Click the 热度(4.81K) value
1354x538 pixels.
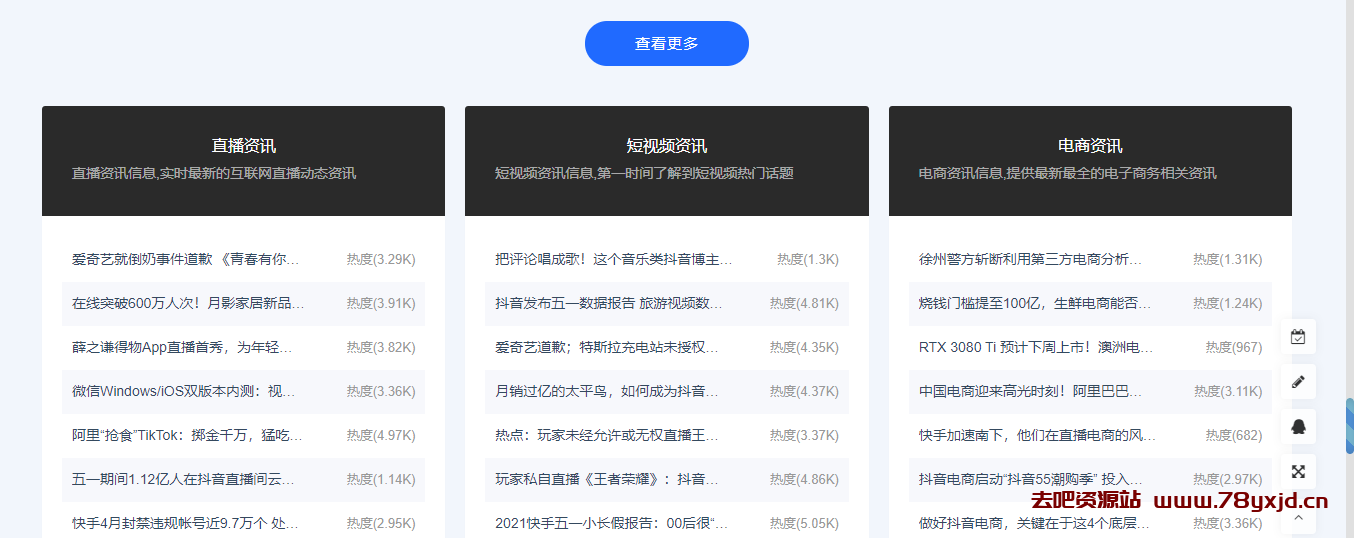pyautogui.click(x=804, y=303)
